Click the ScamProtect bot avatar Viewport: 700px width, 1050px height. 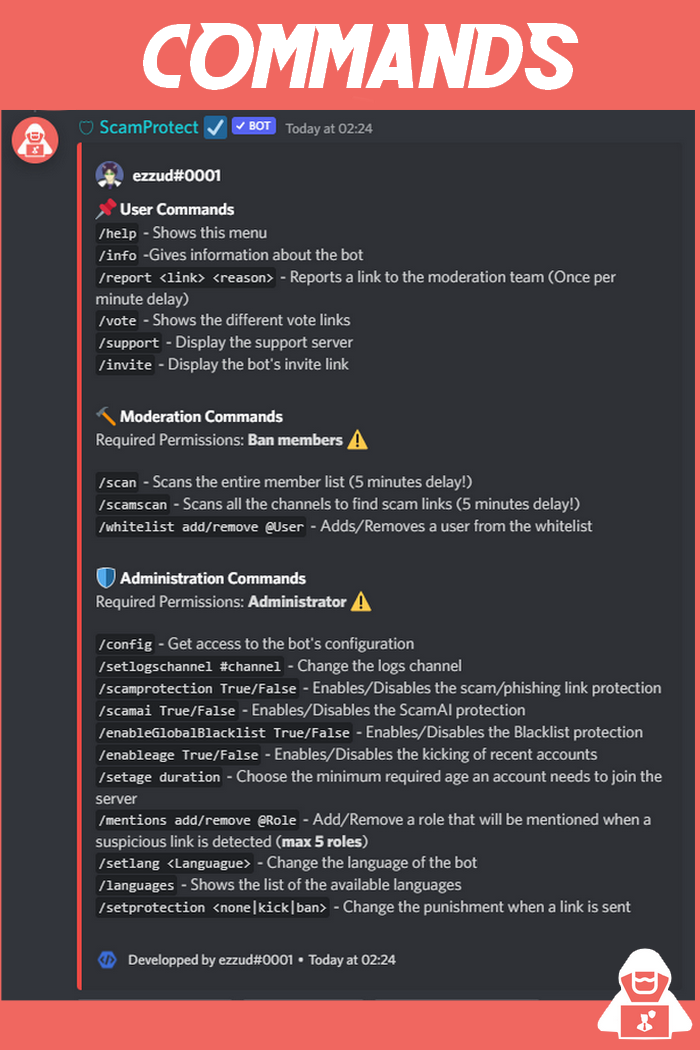click(35, 139)
